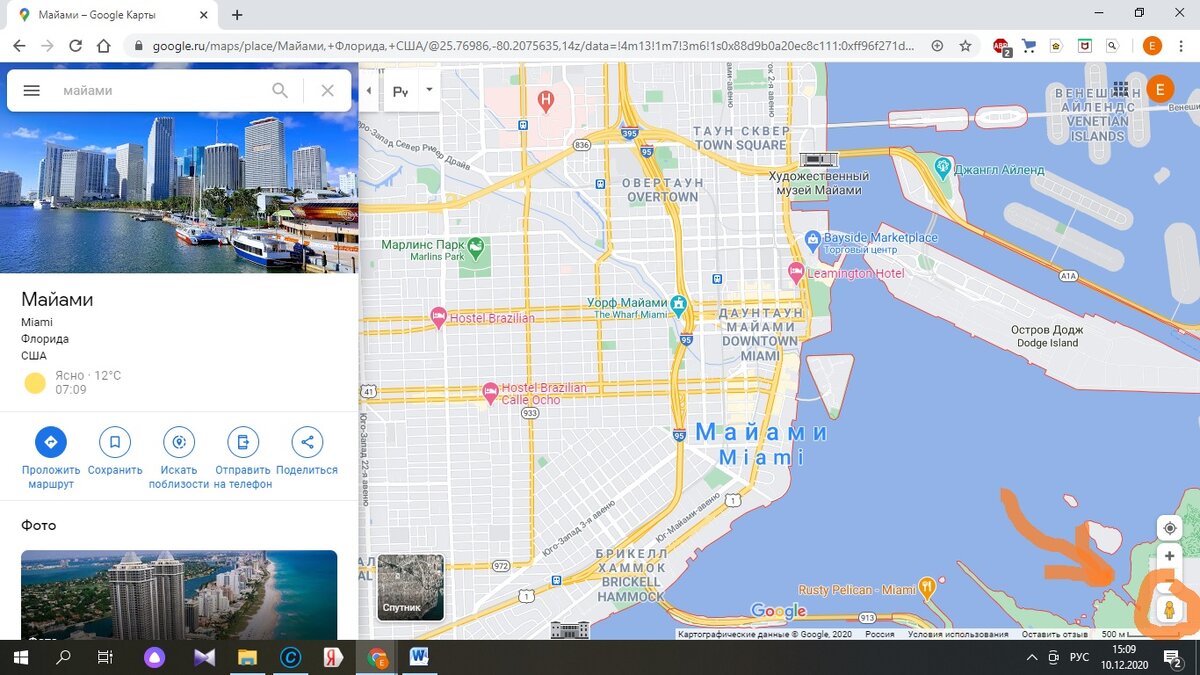The image size is (1200, 675).
Task: Click the Оставить отзыв link
Action: click(x=1054, y=634)
